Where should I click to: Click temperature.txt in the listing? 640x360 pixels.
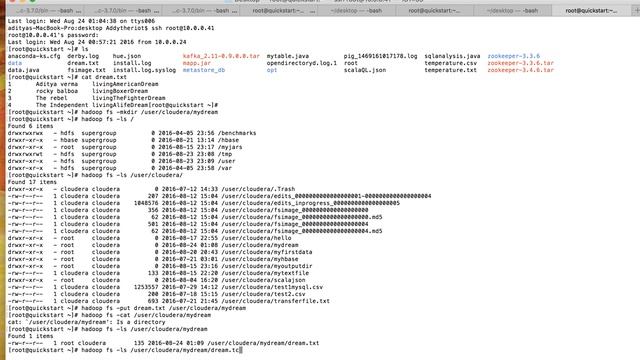451,70
